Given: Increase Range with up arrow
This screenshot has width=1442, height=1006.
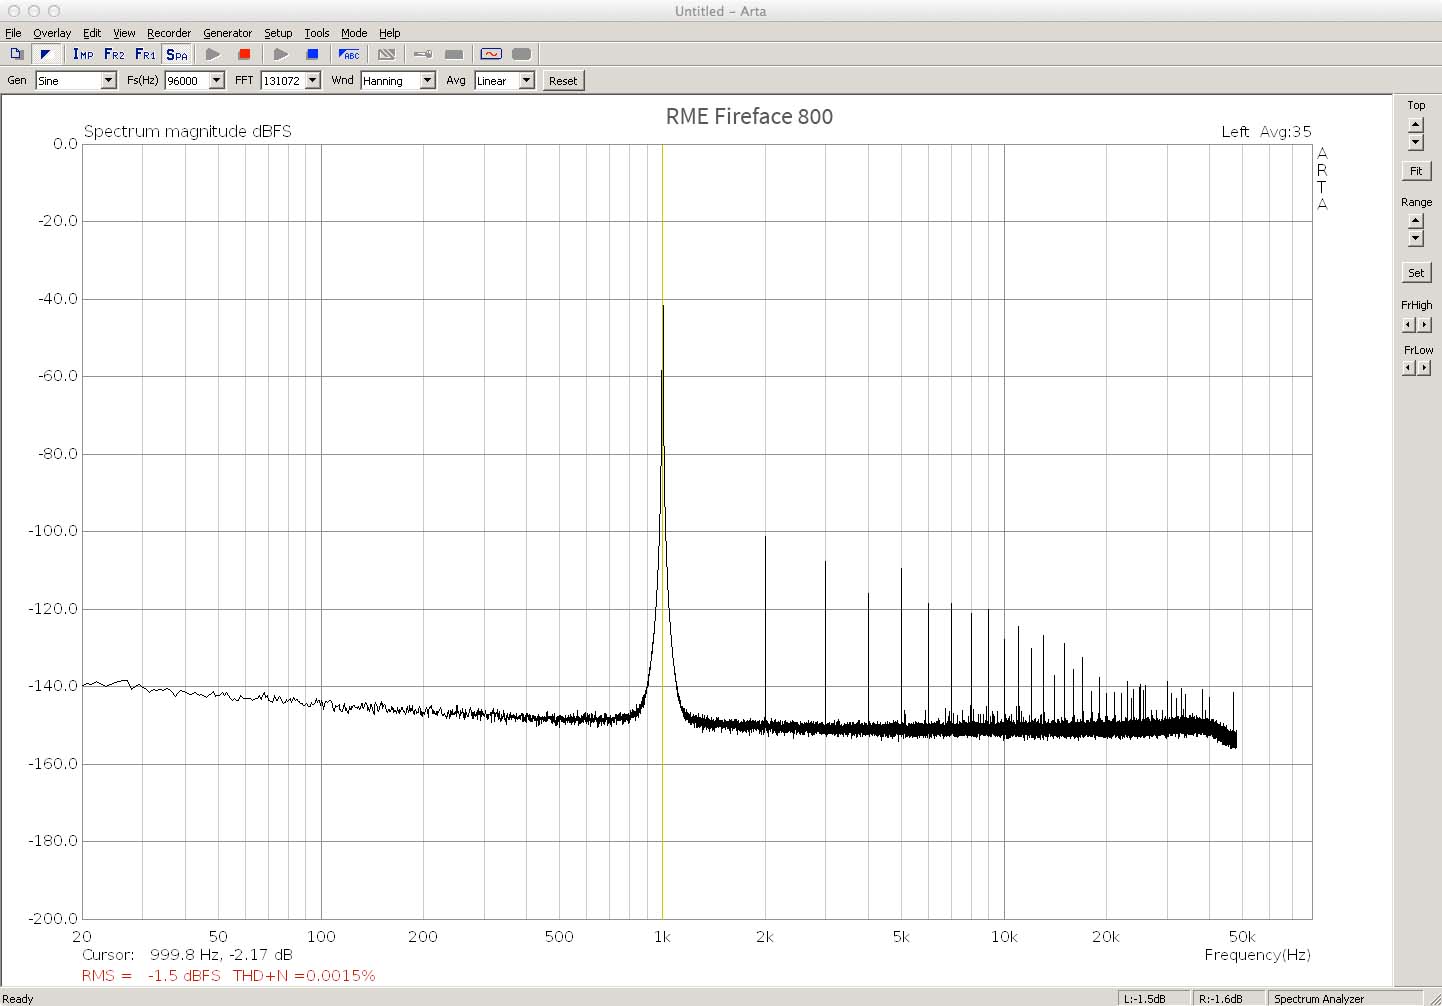Looking at the screenshot, I should point(1415,221).
